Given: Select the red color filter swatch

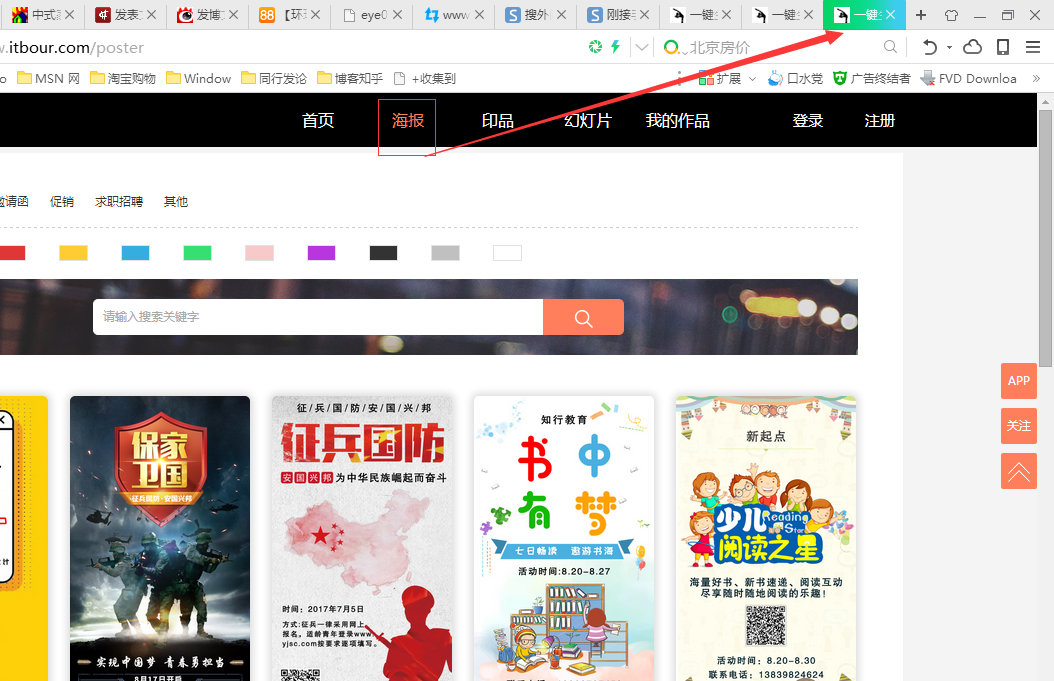Looking at the screenshot, I should (11, 252).
